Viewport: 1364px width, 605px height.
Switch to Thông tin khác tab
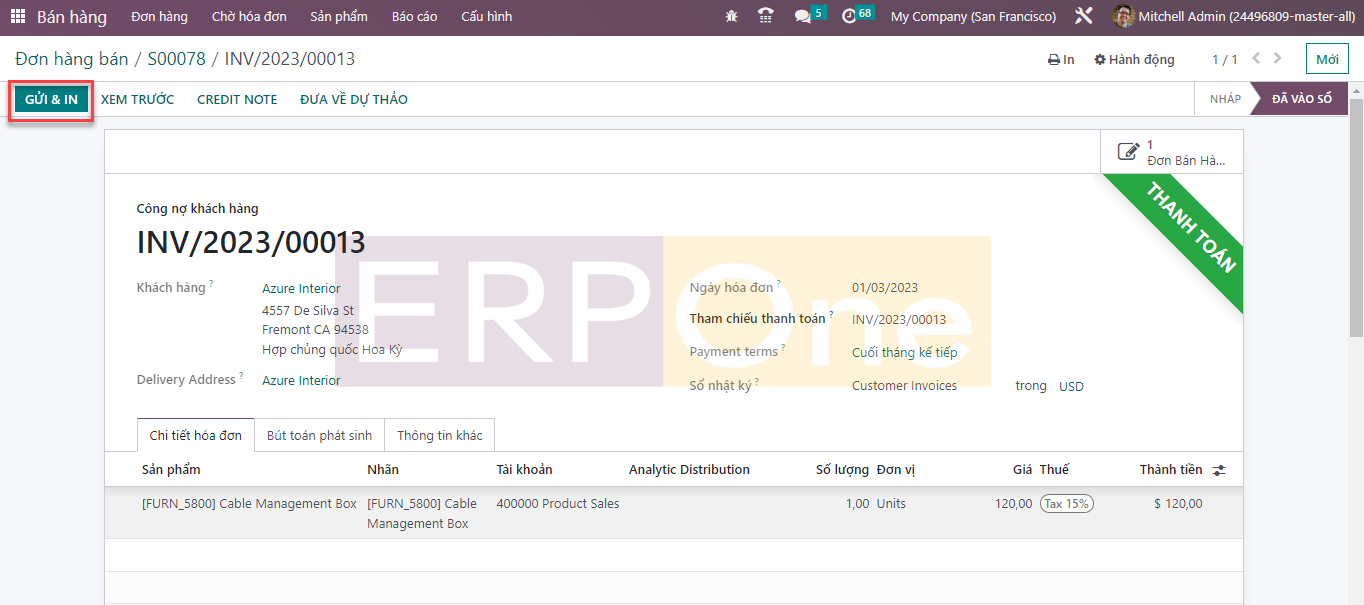439,436
